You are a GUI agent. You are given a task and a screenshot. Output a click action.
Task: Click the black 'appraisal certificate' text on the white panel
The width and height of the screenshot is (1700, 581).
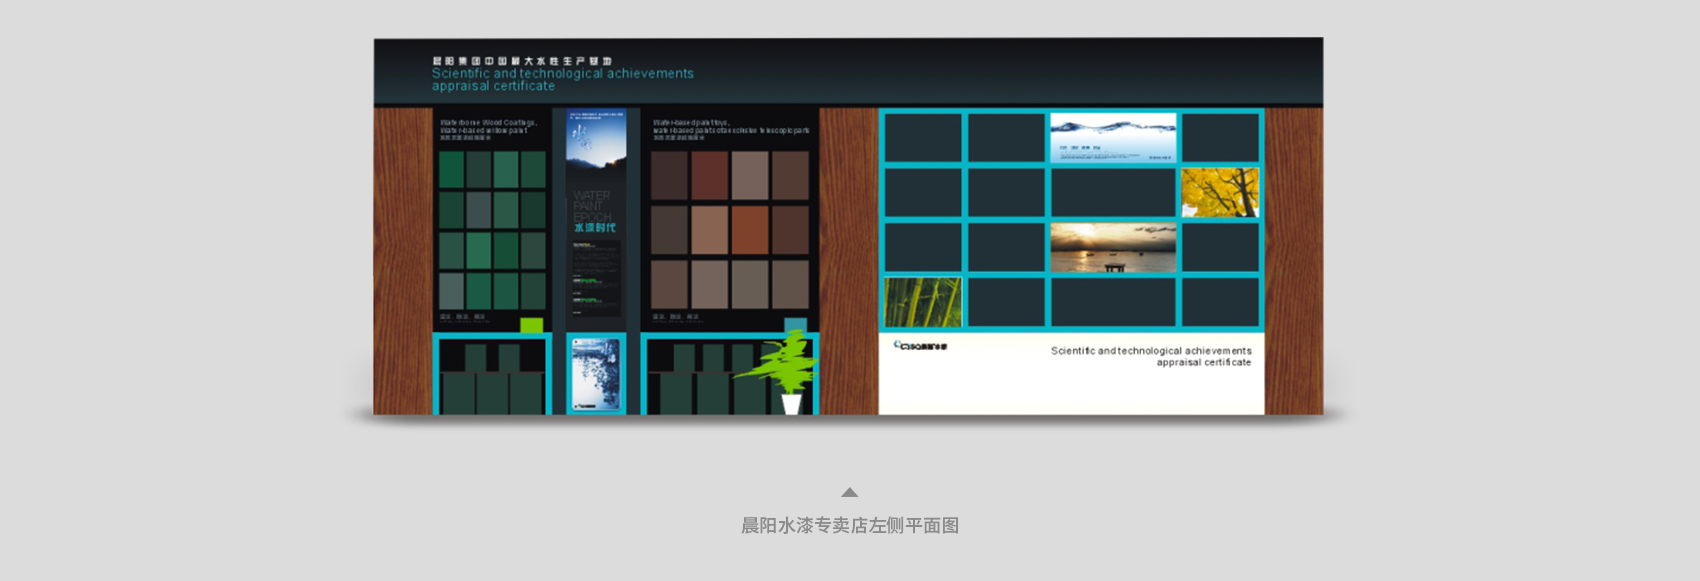pyautogui.click(x=1203, y=362)
